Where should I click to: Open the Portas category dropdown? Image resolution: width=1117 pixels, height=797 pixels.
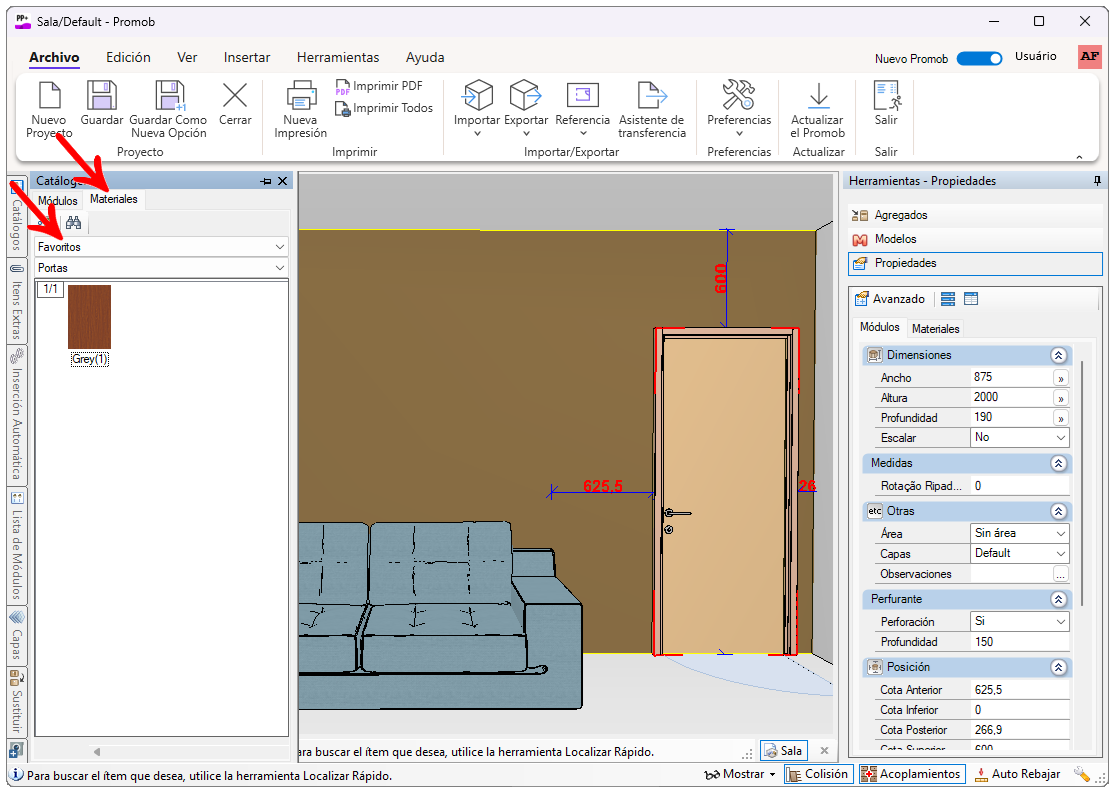pyautogui.click(x=161, y=268)
